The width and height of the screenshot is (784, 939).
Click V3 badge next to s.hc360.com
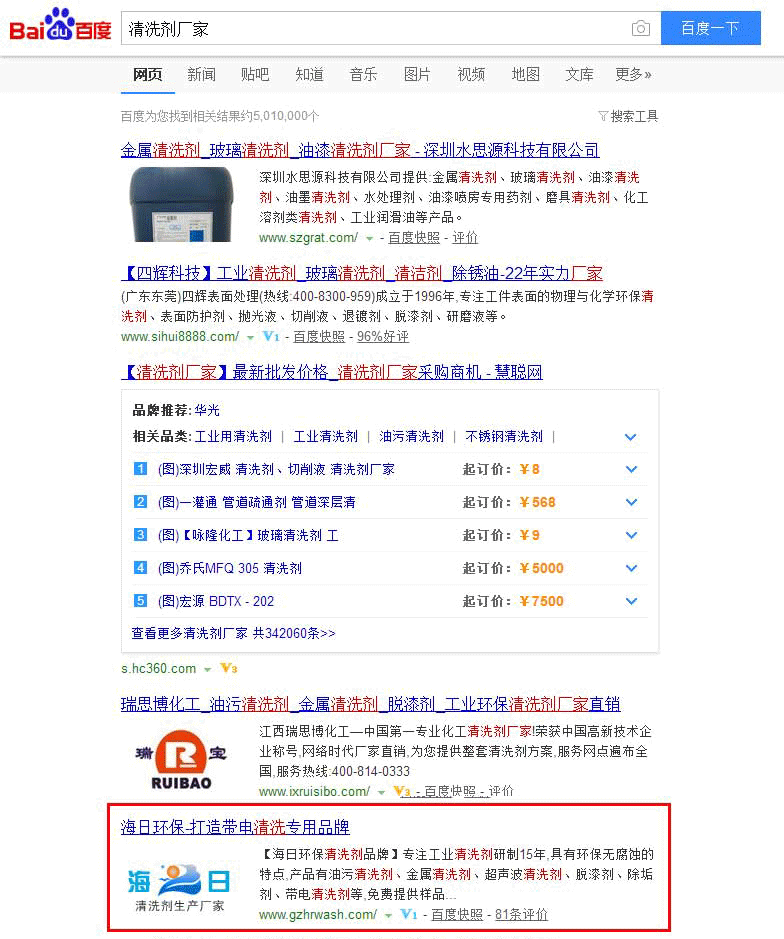click(x=229, y=668)
